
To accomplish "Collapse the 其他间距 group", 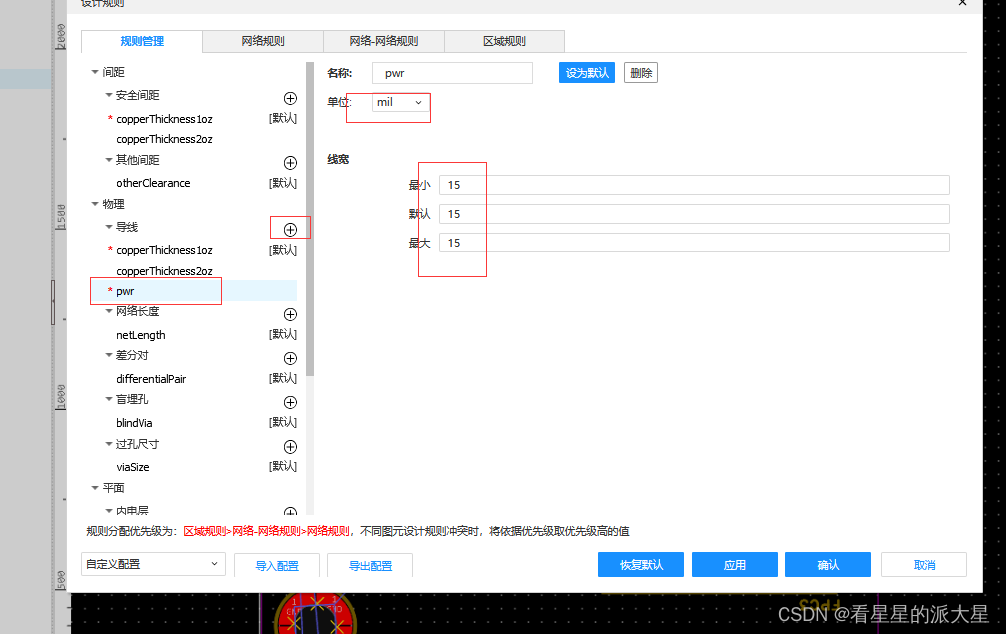I will click(x=108, y=160).
